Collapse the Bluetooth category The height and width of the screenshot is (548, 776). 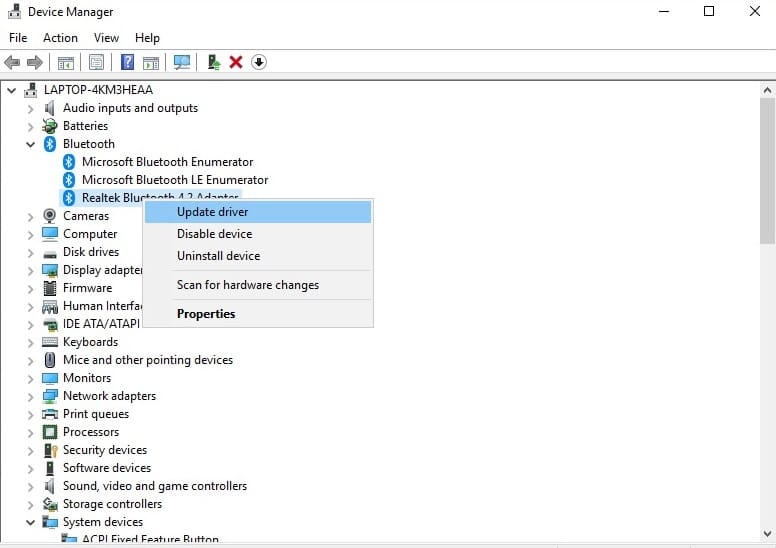click(x=30, y=144)
